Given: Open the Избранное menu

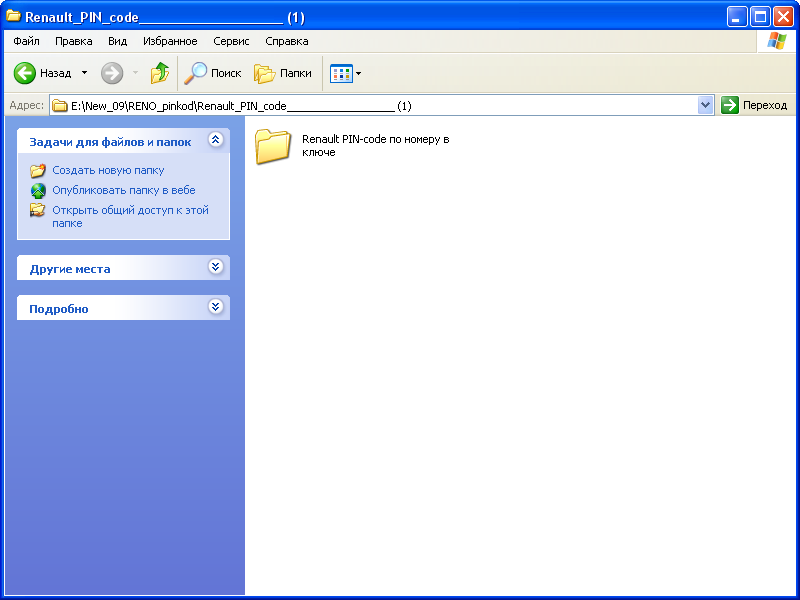Looking at the screenshot, I should (x=170, y=41).
